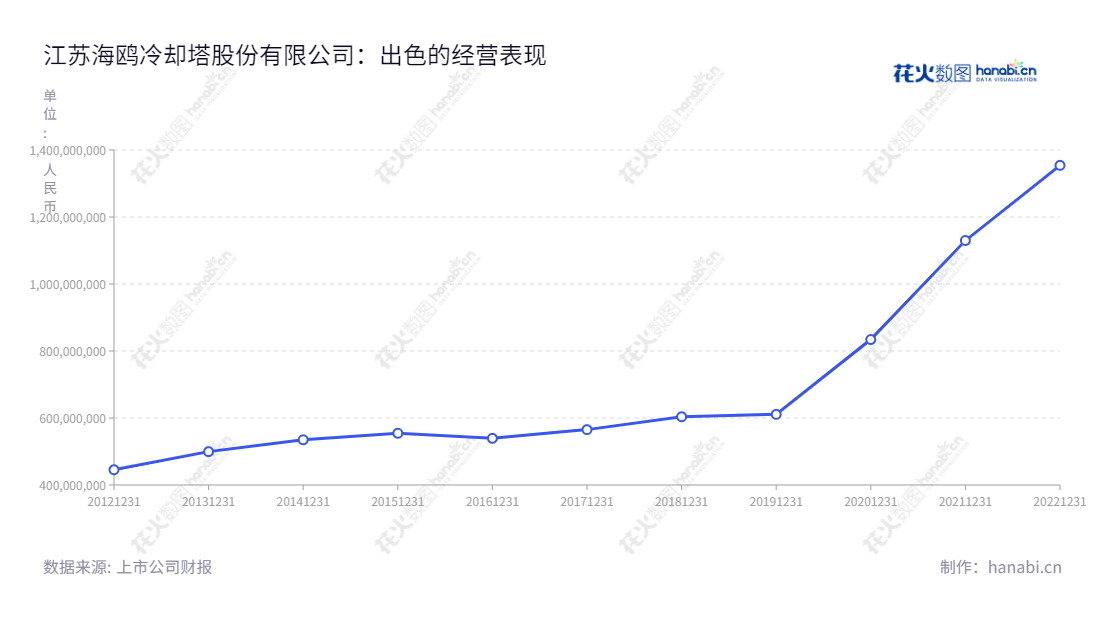Click the 600,000,000 y-axis label
The width and height of the screenshot is (1100, 620).
(72, 418)
